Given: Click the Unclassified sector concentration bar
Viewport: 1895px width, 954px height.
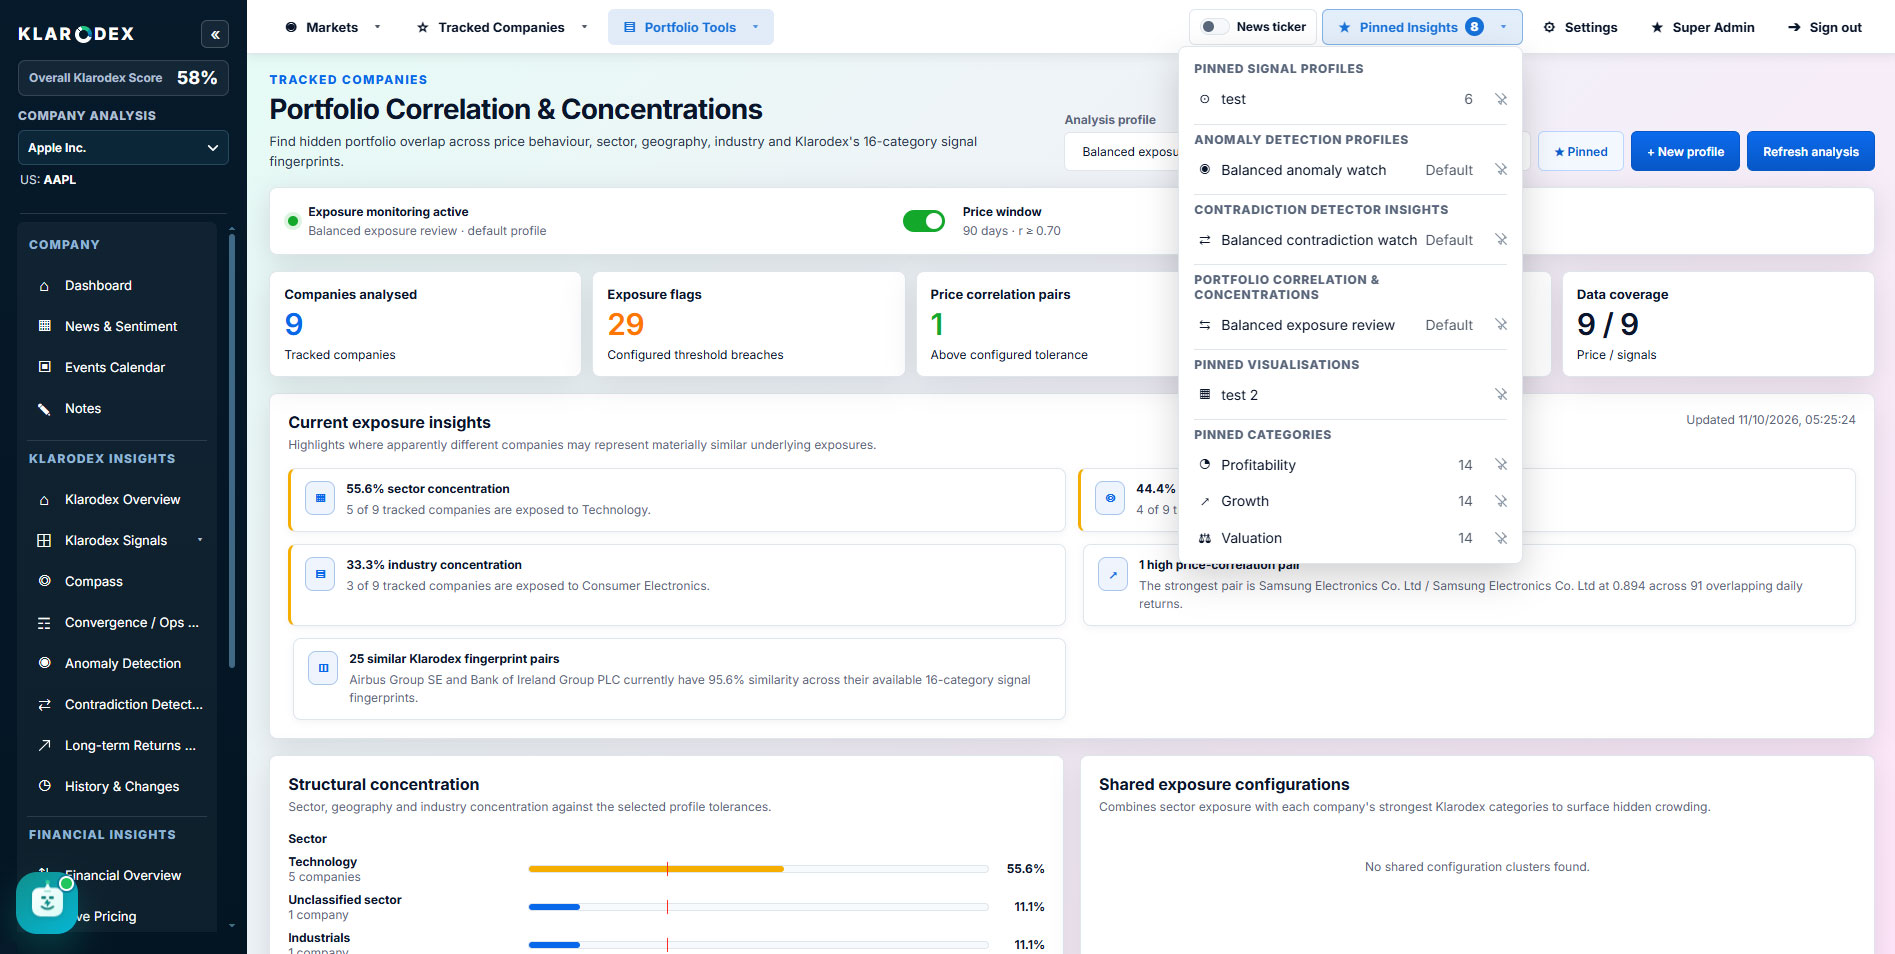Looking at the screenshot, I should pyautogui.click(x=758, y=907).
